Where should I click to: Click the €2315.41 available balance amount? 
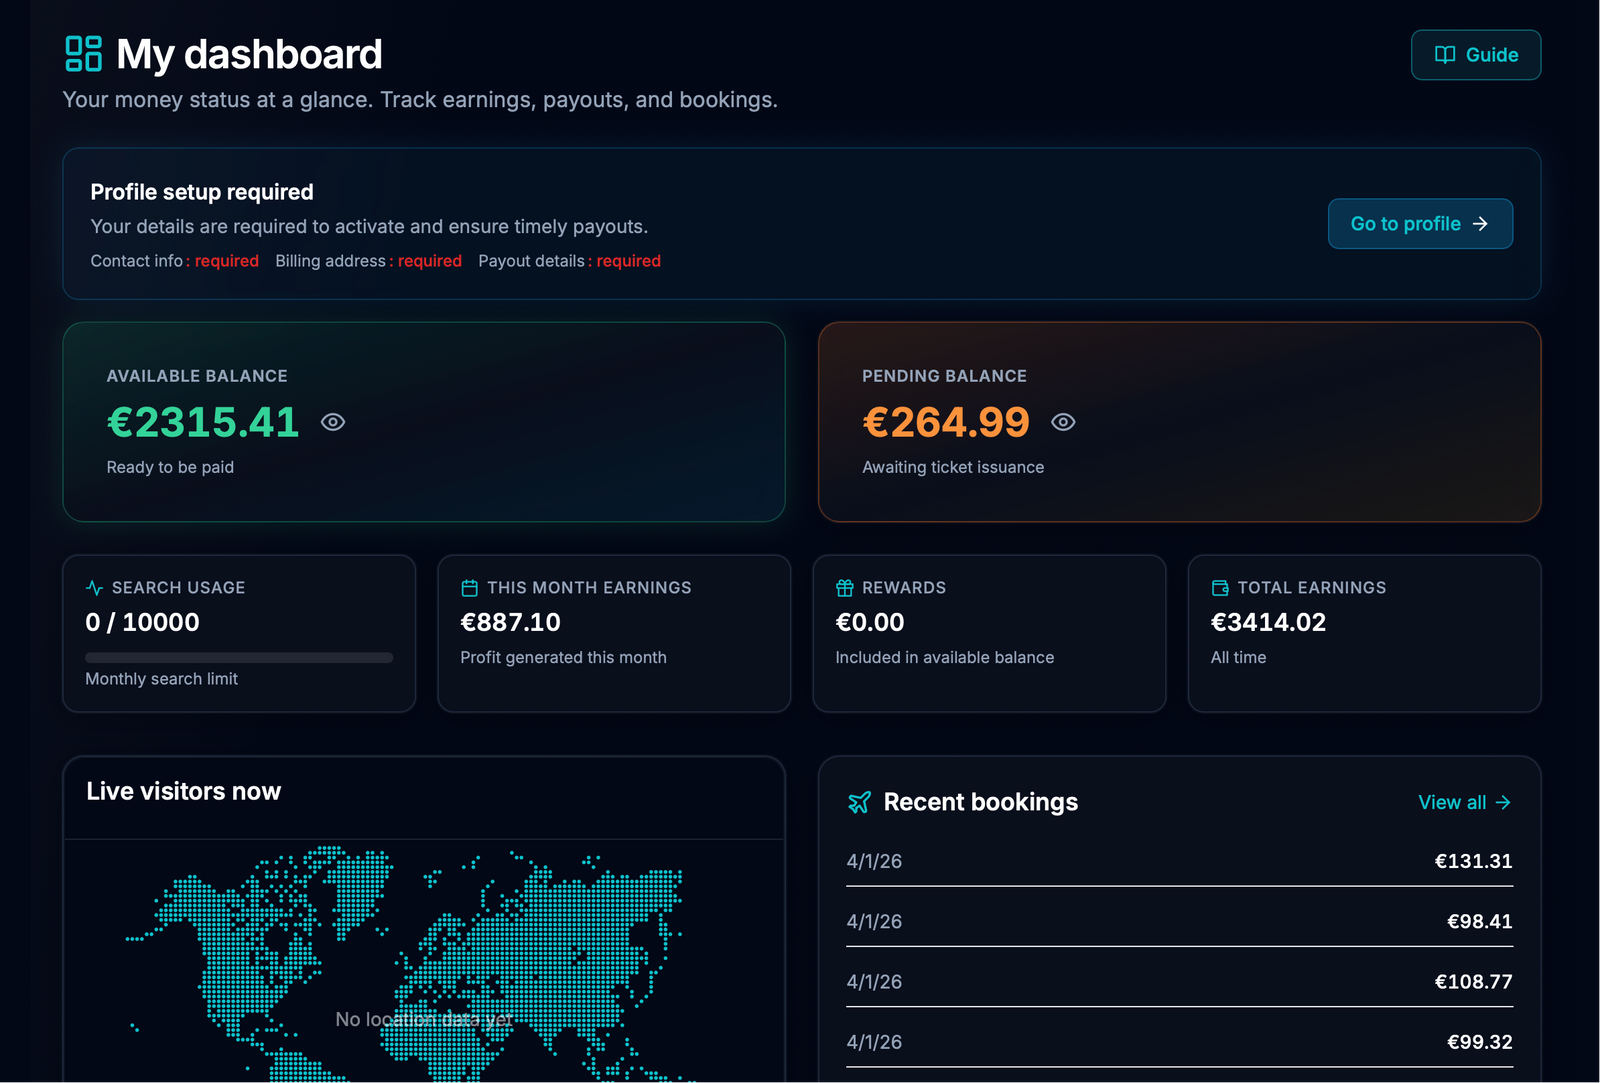(203, 422)
